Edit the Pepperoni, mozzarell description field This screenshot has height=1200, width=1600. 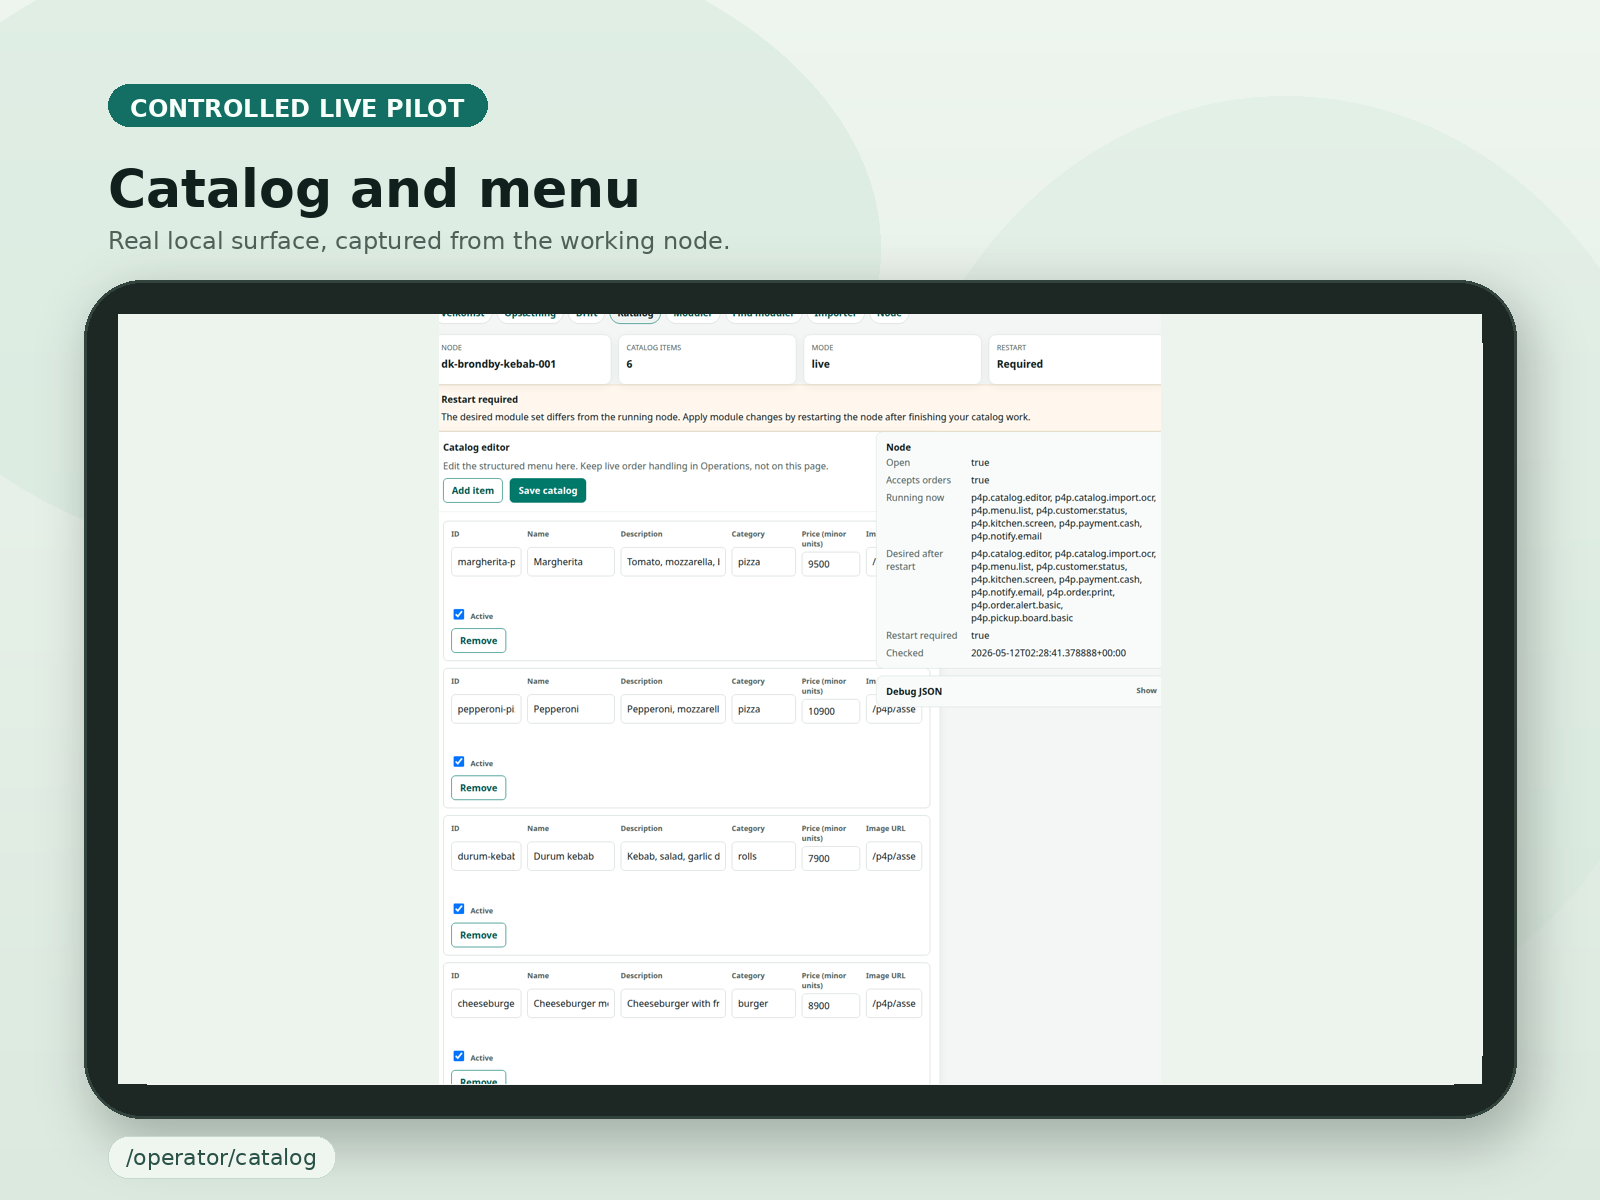[673, 709]
